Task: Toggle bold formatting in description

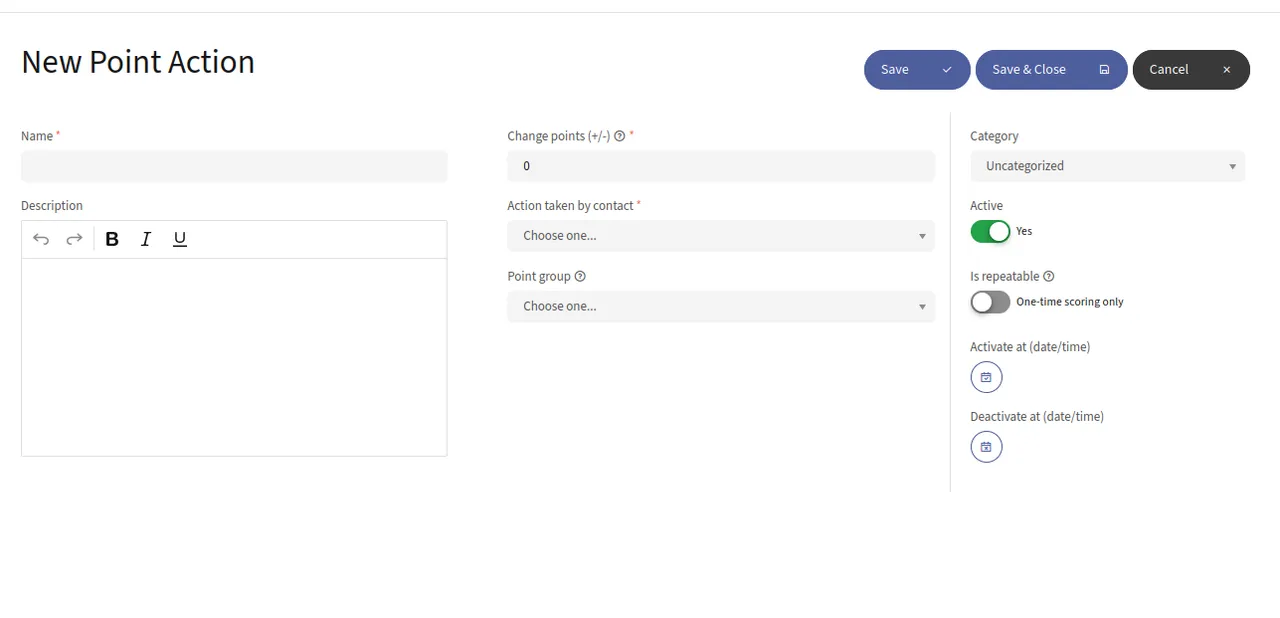Action: click(x=112, y=239)
